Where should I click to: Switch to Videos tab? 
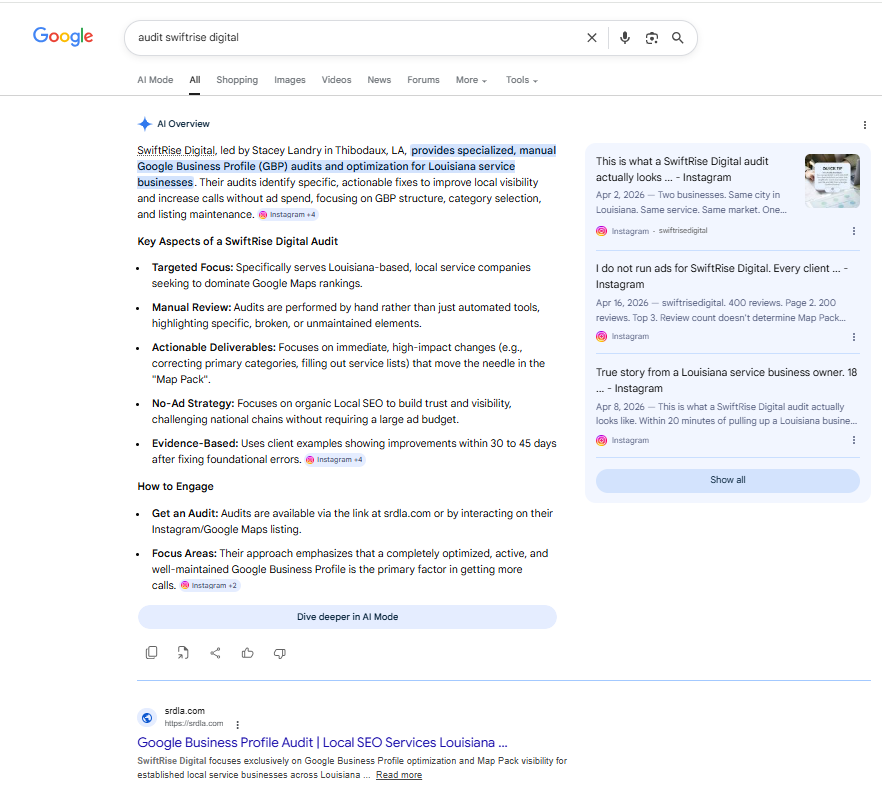coord(336,80)
